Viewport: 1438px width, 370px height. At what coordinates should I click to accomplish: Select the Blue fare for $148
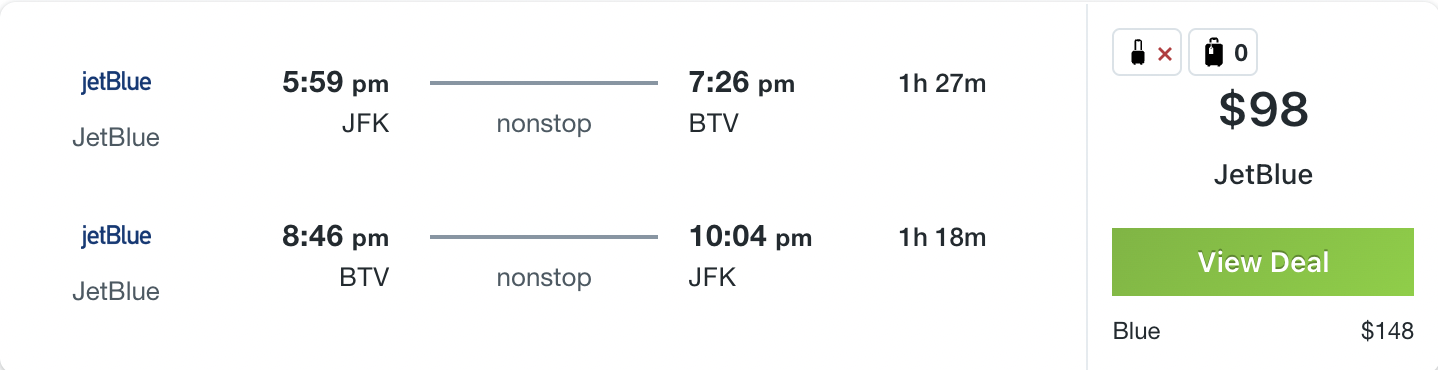(x=1263, y=331)
